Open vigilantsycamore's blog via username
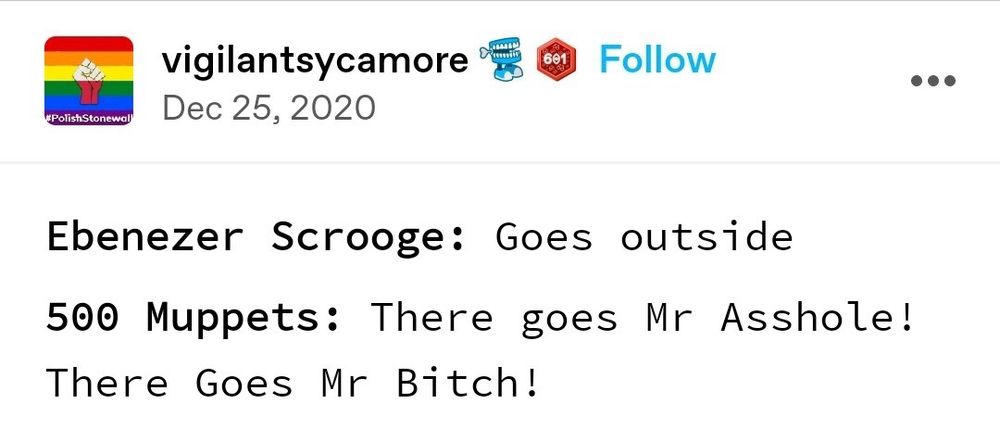The width and height of the screenshot is (1000, 444). coord(315,61)
